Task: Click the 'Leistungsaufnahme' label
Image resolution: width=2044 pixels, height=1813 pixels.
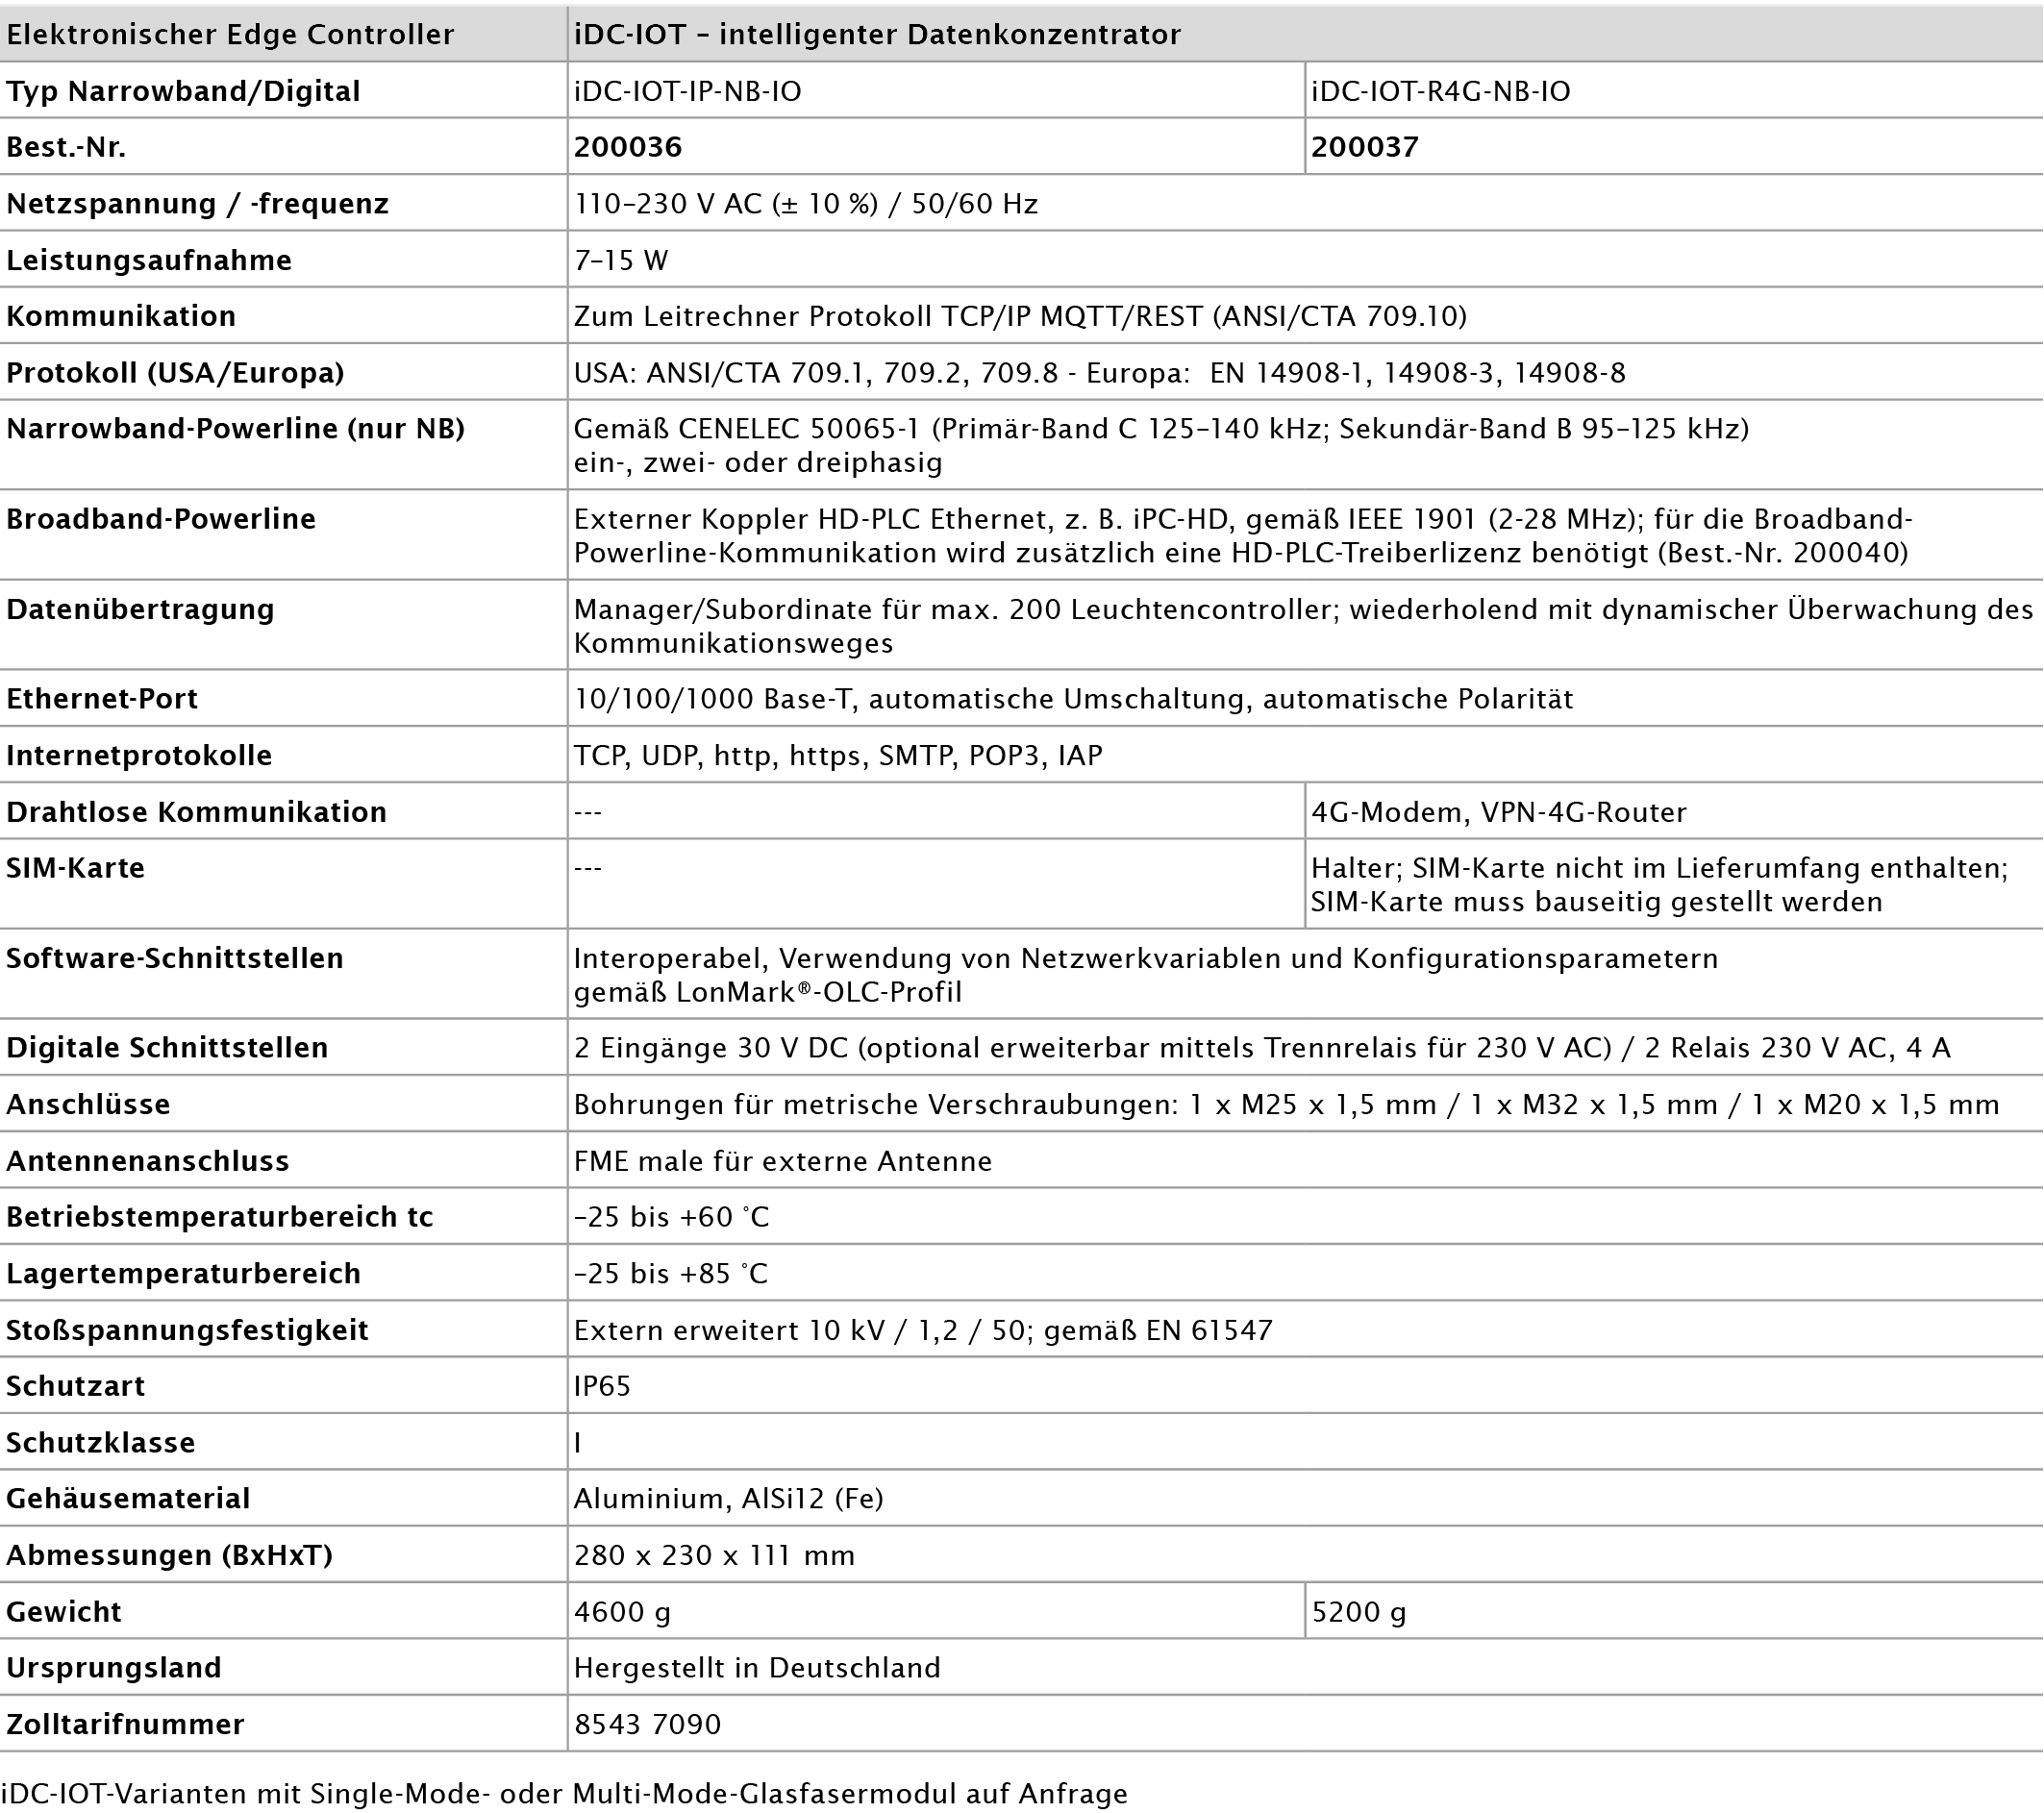Action: pos(149,261)
